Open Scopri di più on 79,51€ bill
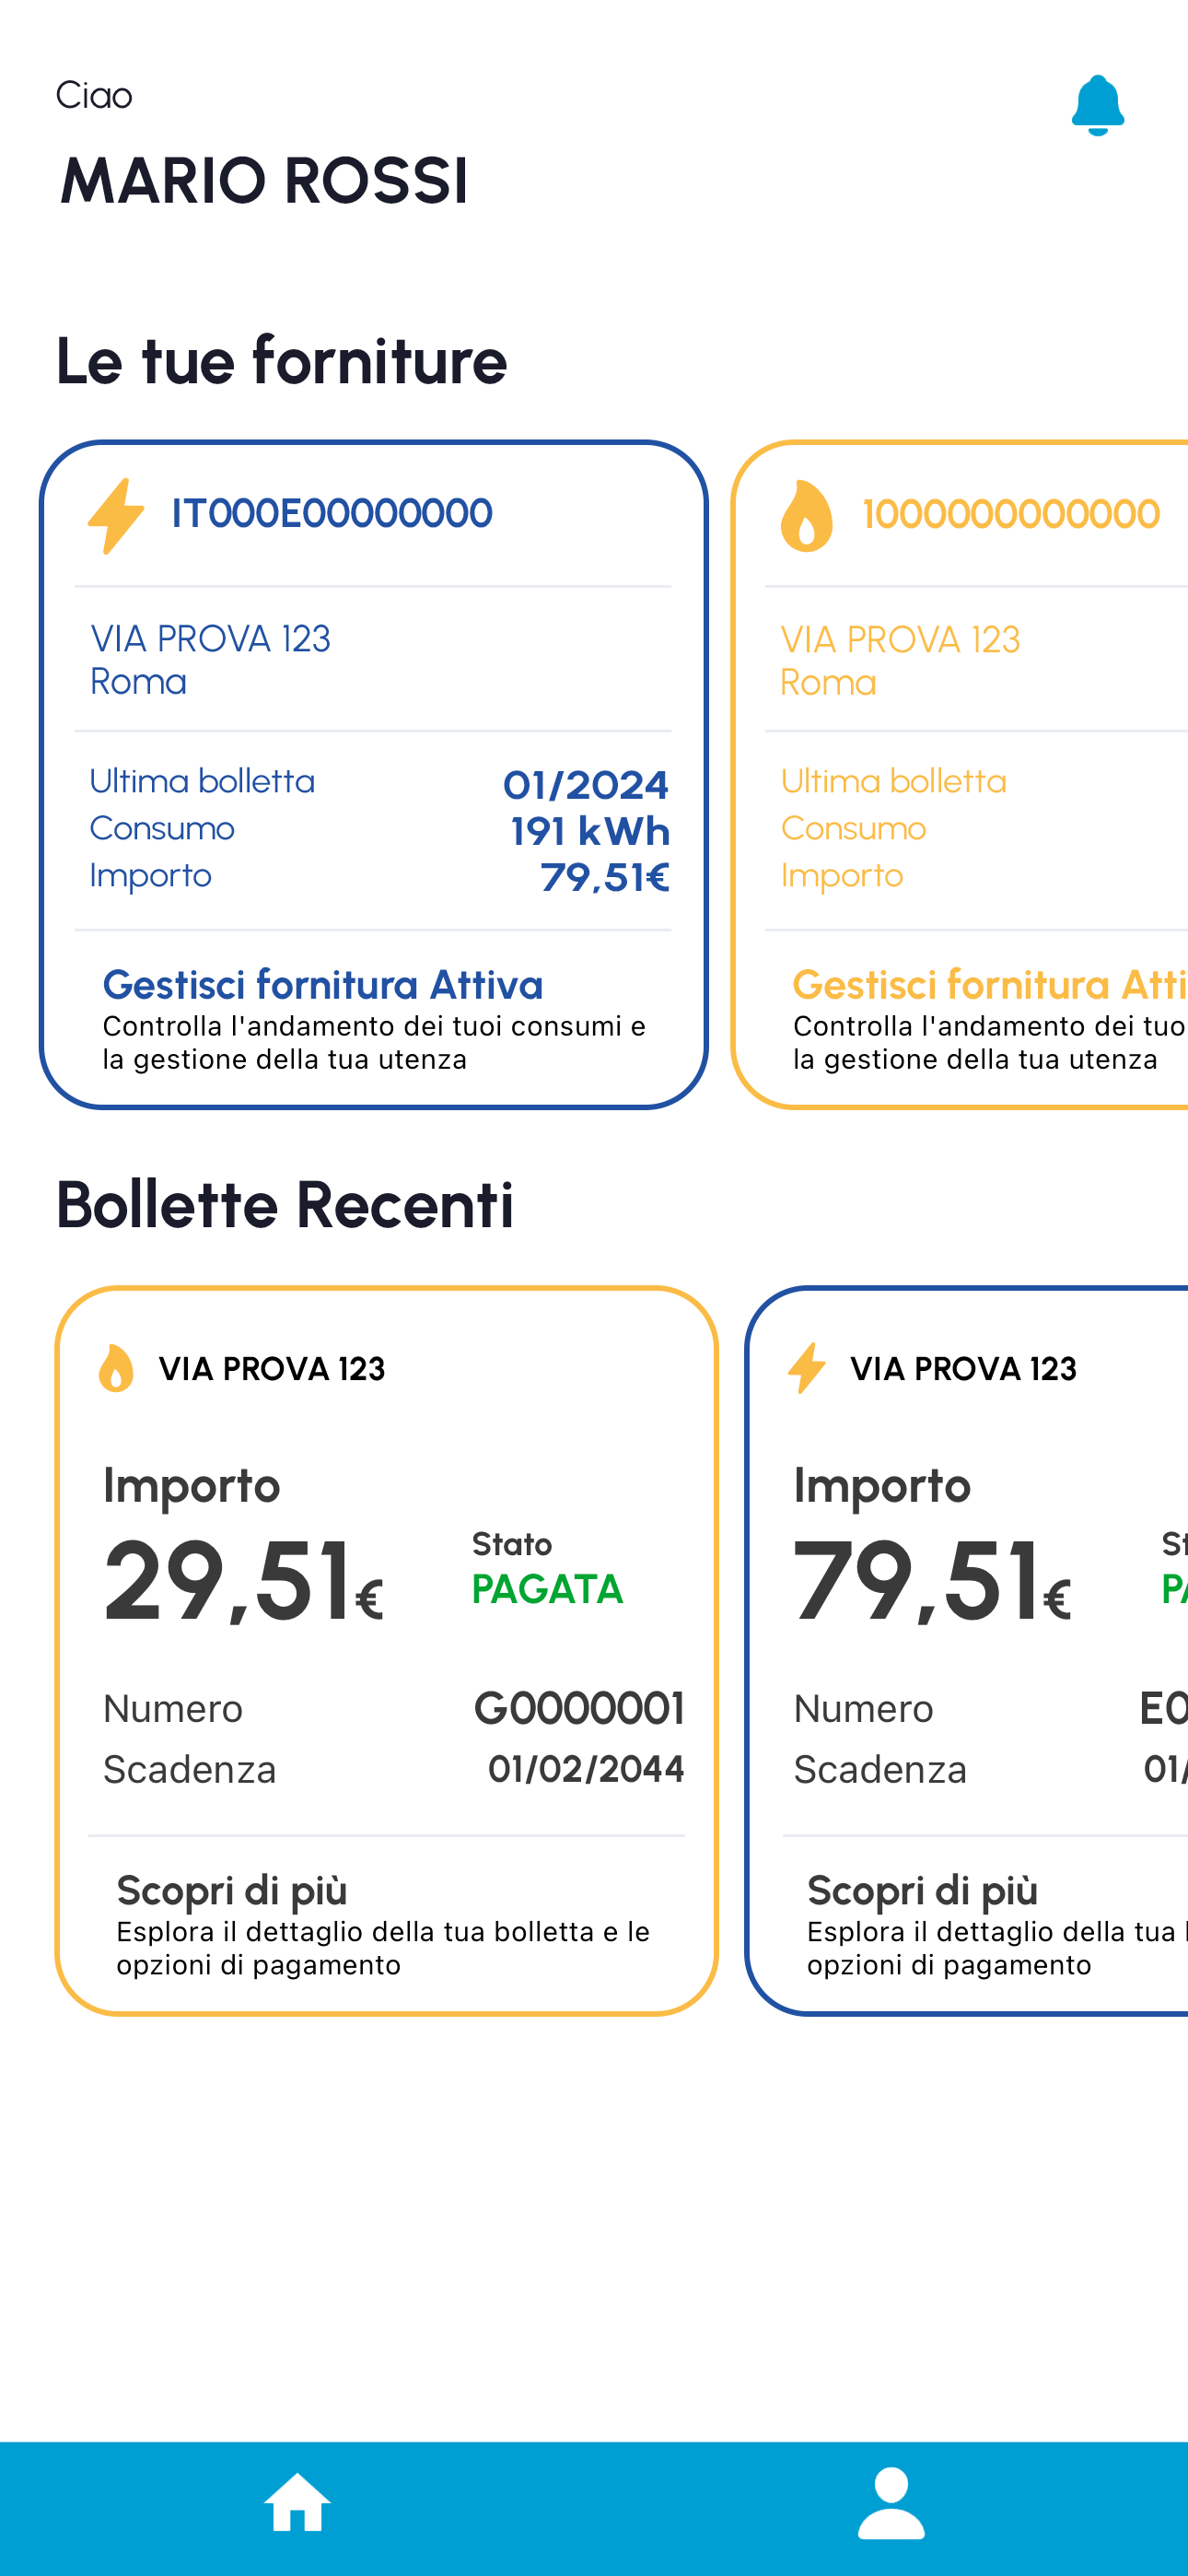Screen dimensions: 1188x2576 click(922, 1890)
